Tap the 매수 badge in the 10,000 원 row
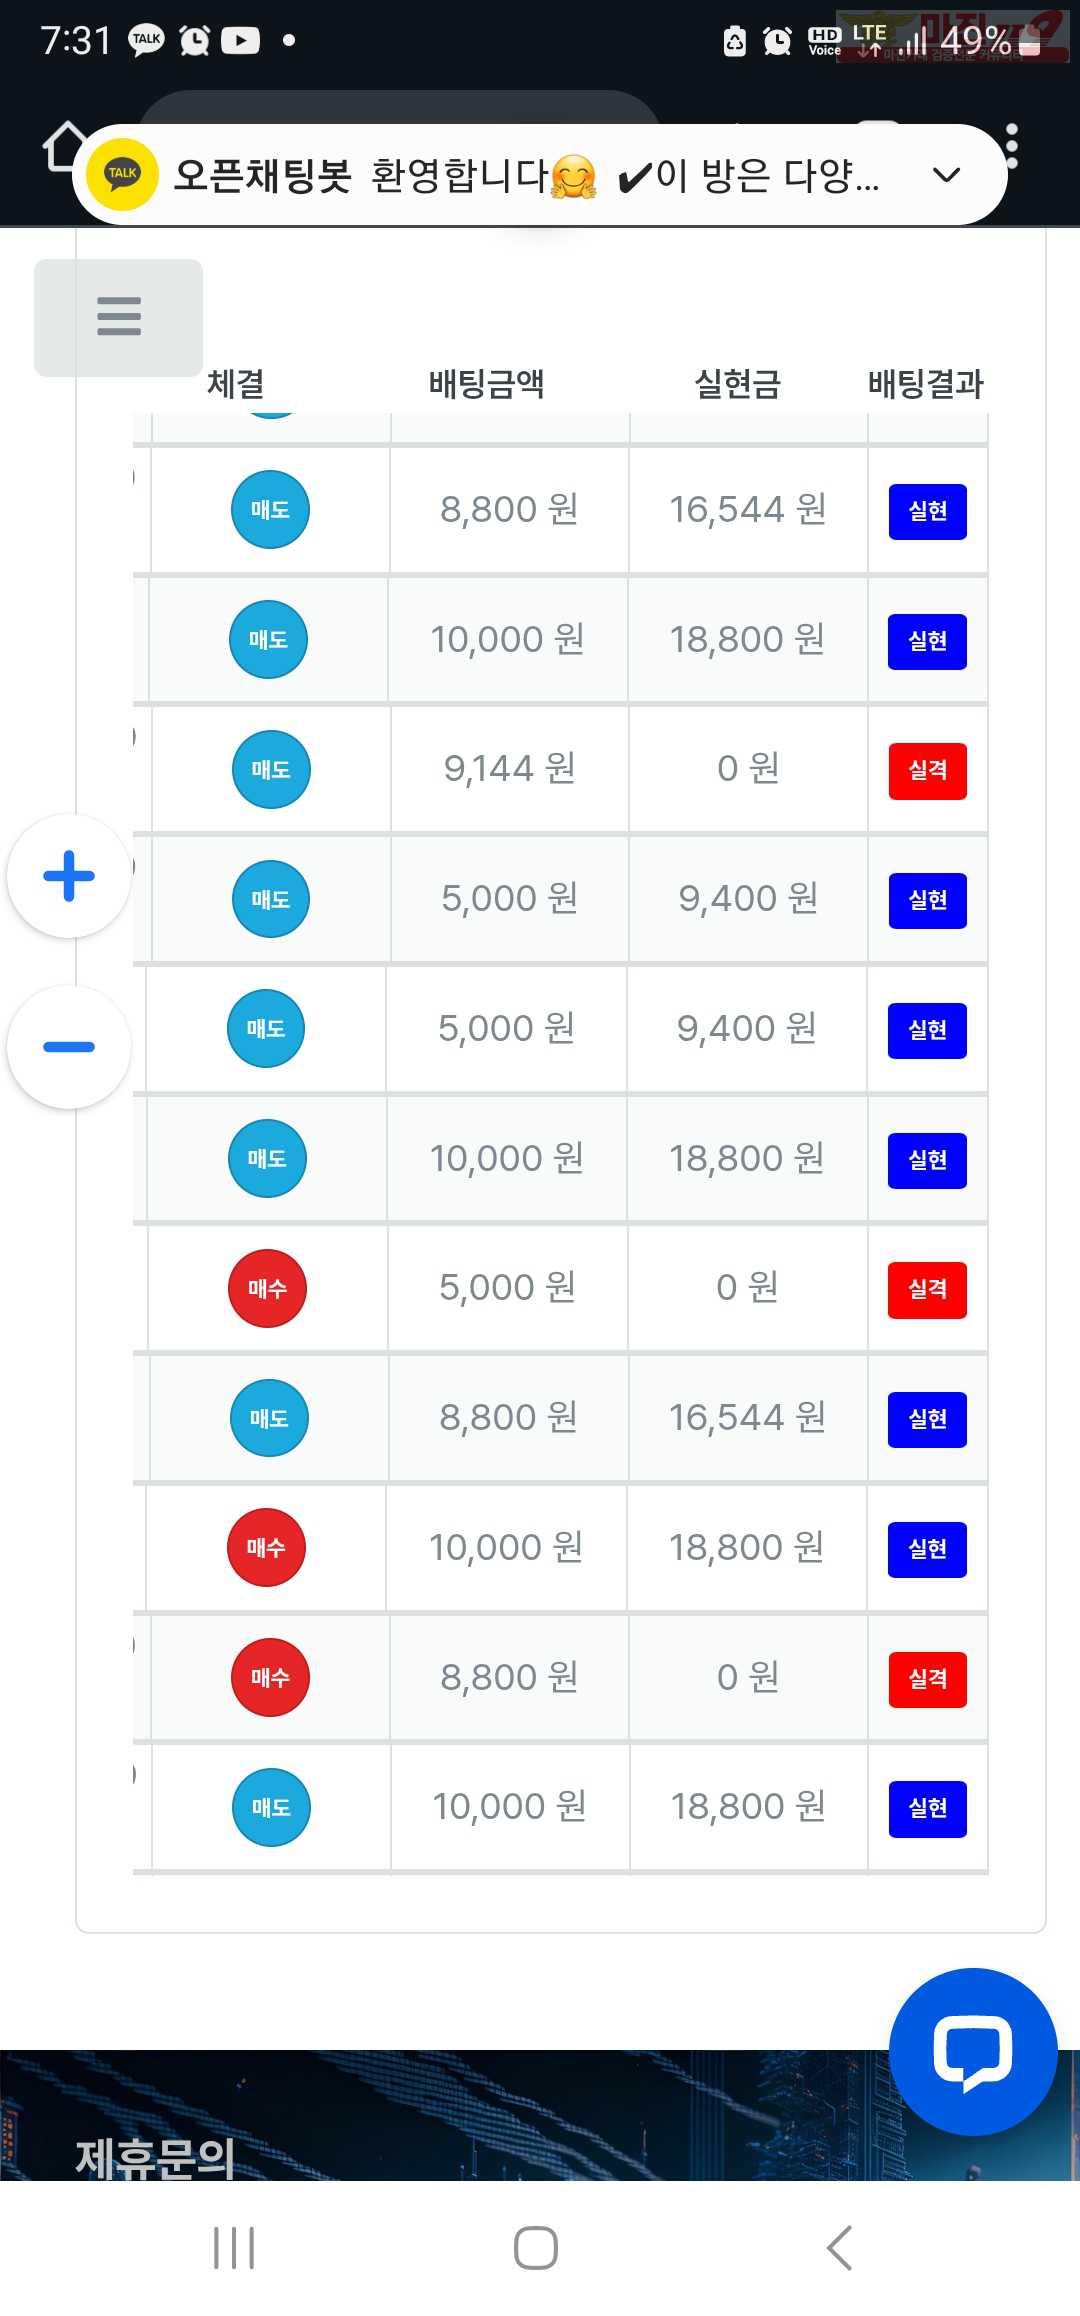The image size is (1080, 2316). [266, 1547]
